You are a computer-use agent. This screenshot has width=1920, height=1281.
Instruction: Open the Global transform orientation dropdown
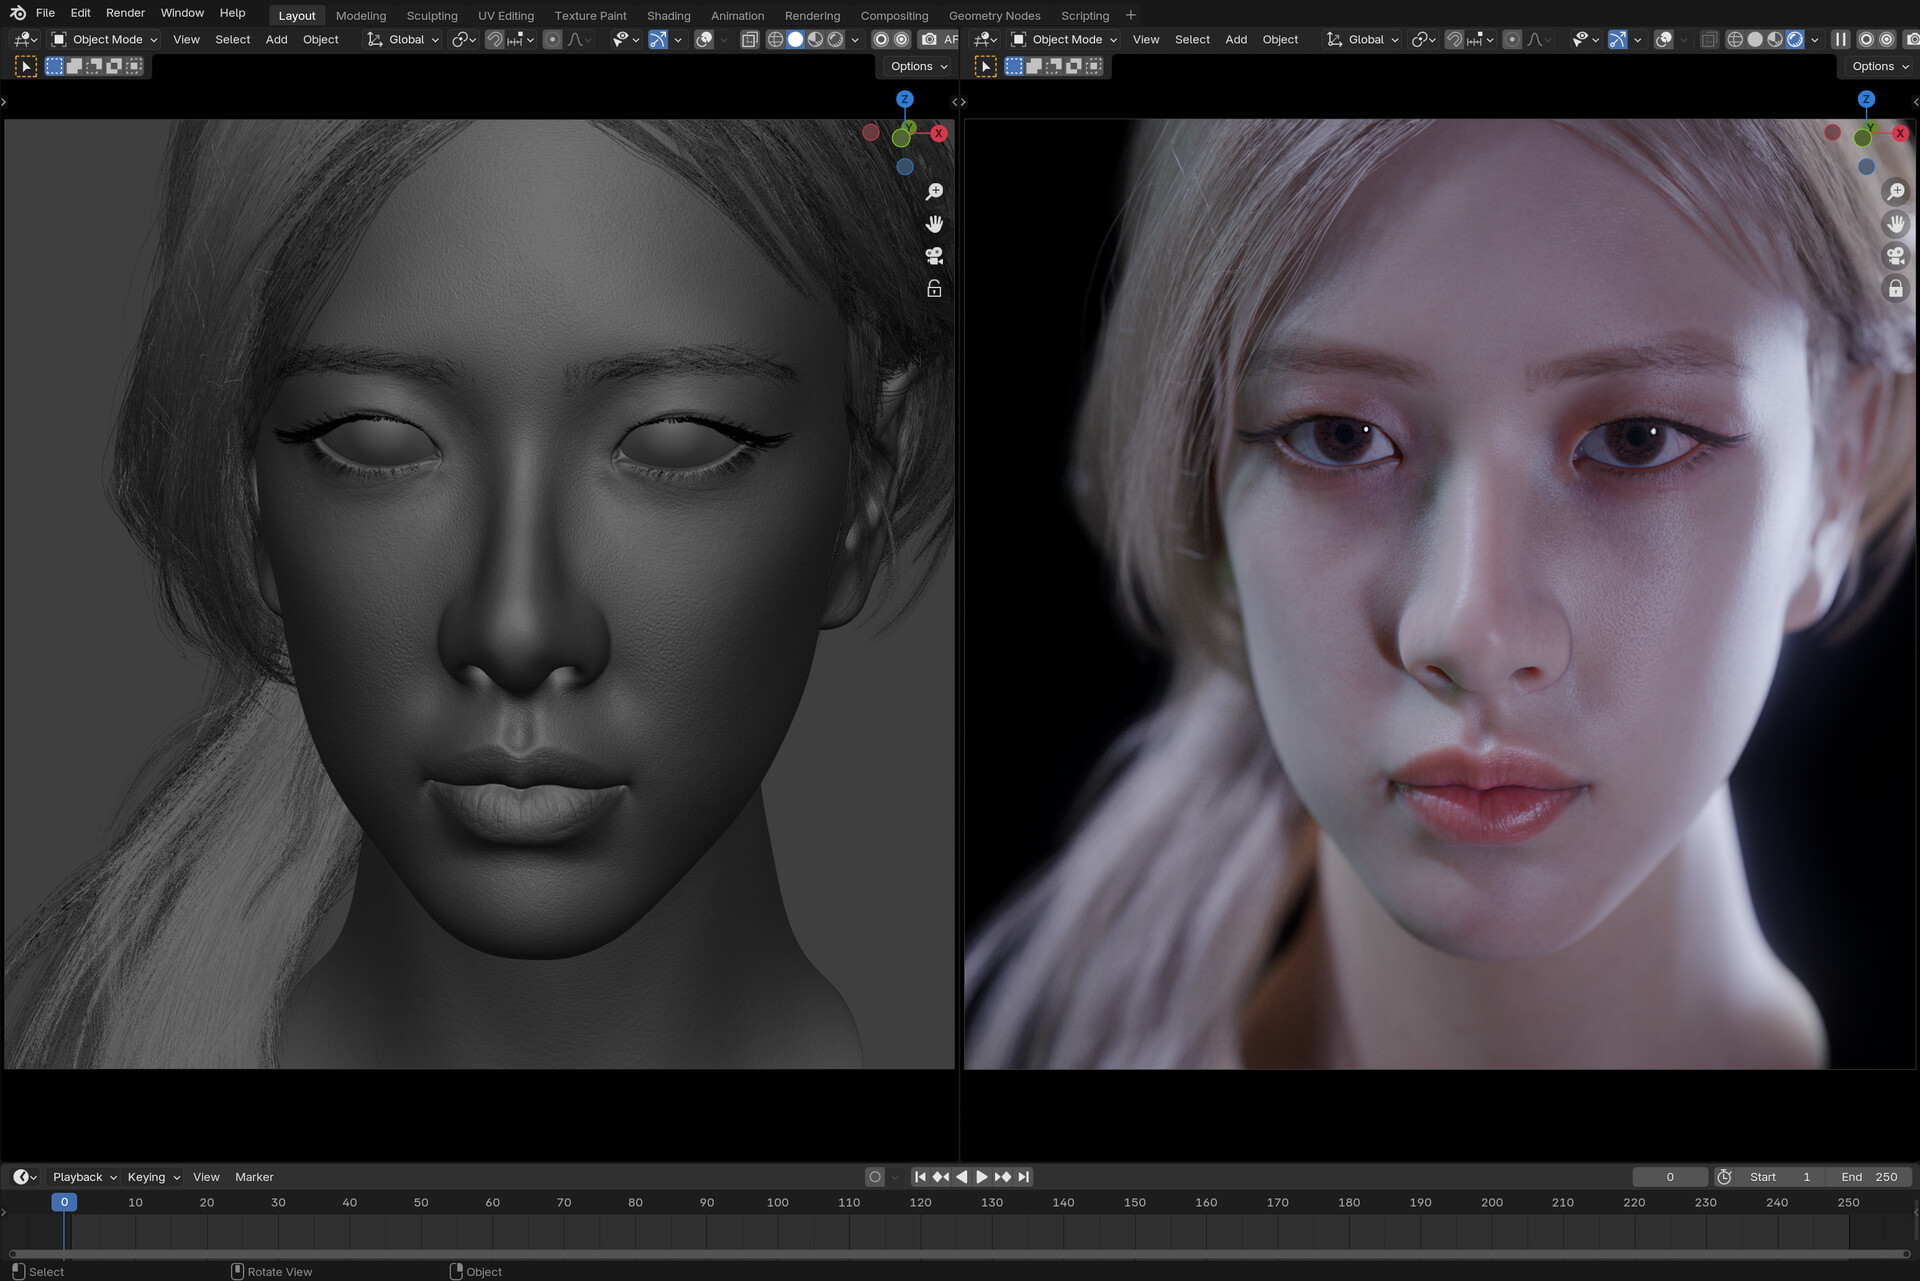point(403,39)
